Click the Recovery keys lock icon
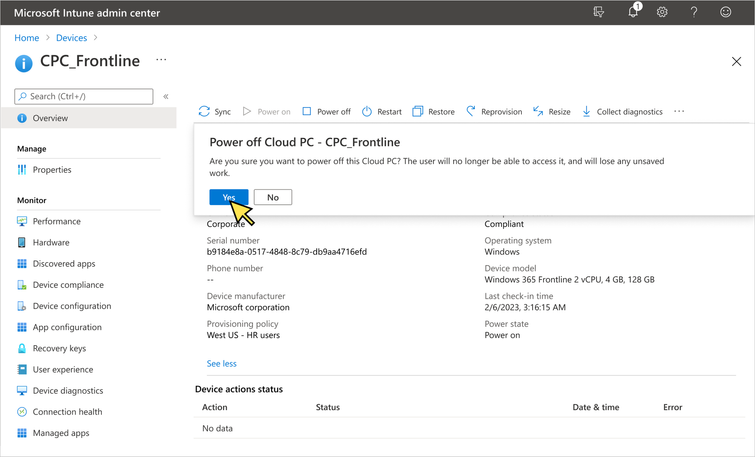This screenshot has width=755, height=457. 22,348
